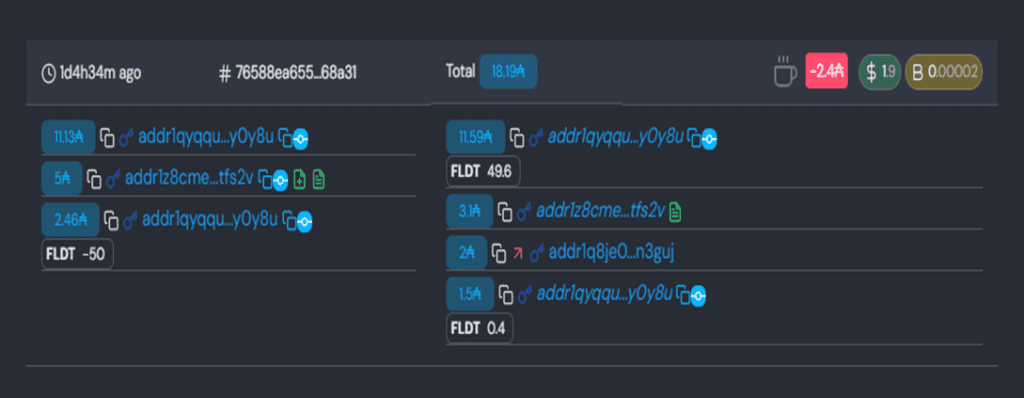Click the green document icon with the plus sign
The image size is (1024, 398).
tap(300, 178)
